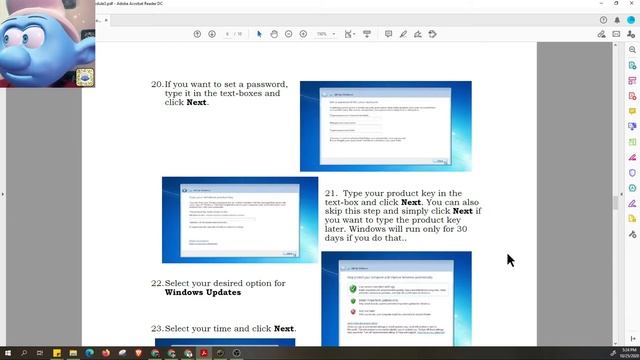
Task: Open the yellow document sidebar tool
Action: [632, 219]
